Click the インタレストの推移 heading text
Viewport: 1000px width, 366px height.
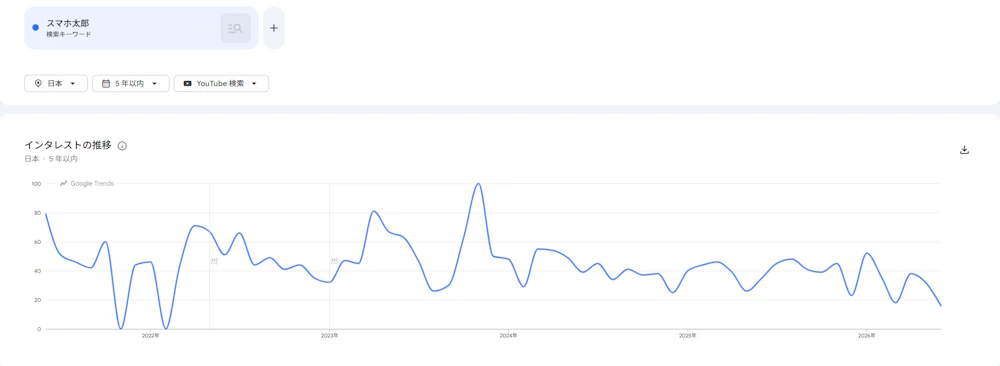coord(68,145)
